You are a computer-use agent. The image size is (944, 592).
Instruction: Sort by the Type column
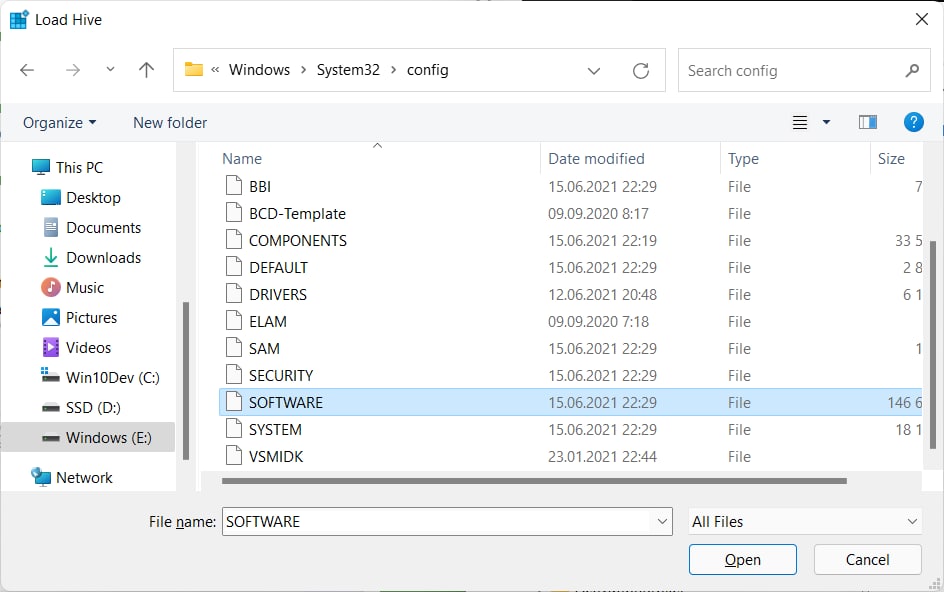[743, 158]
